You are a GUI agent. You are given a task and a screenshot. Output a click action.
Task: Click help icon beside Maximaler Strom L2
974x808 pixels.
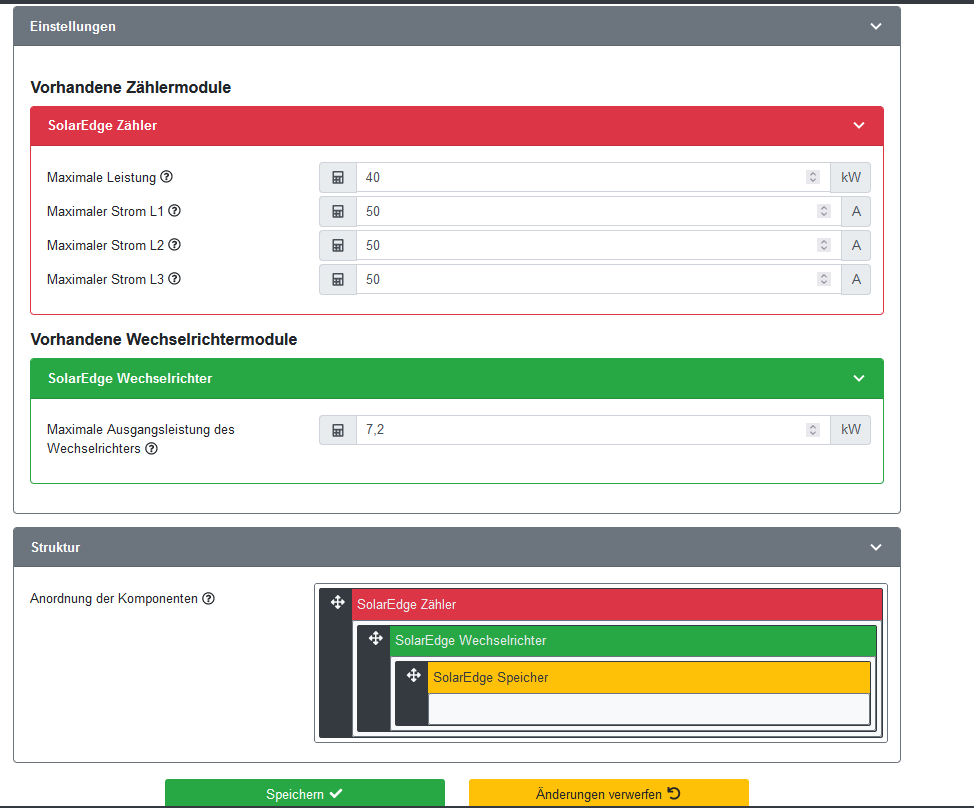coord(174,245)
